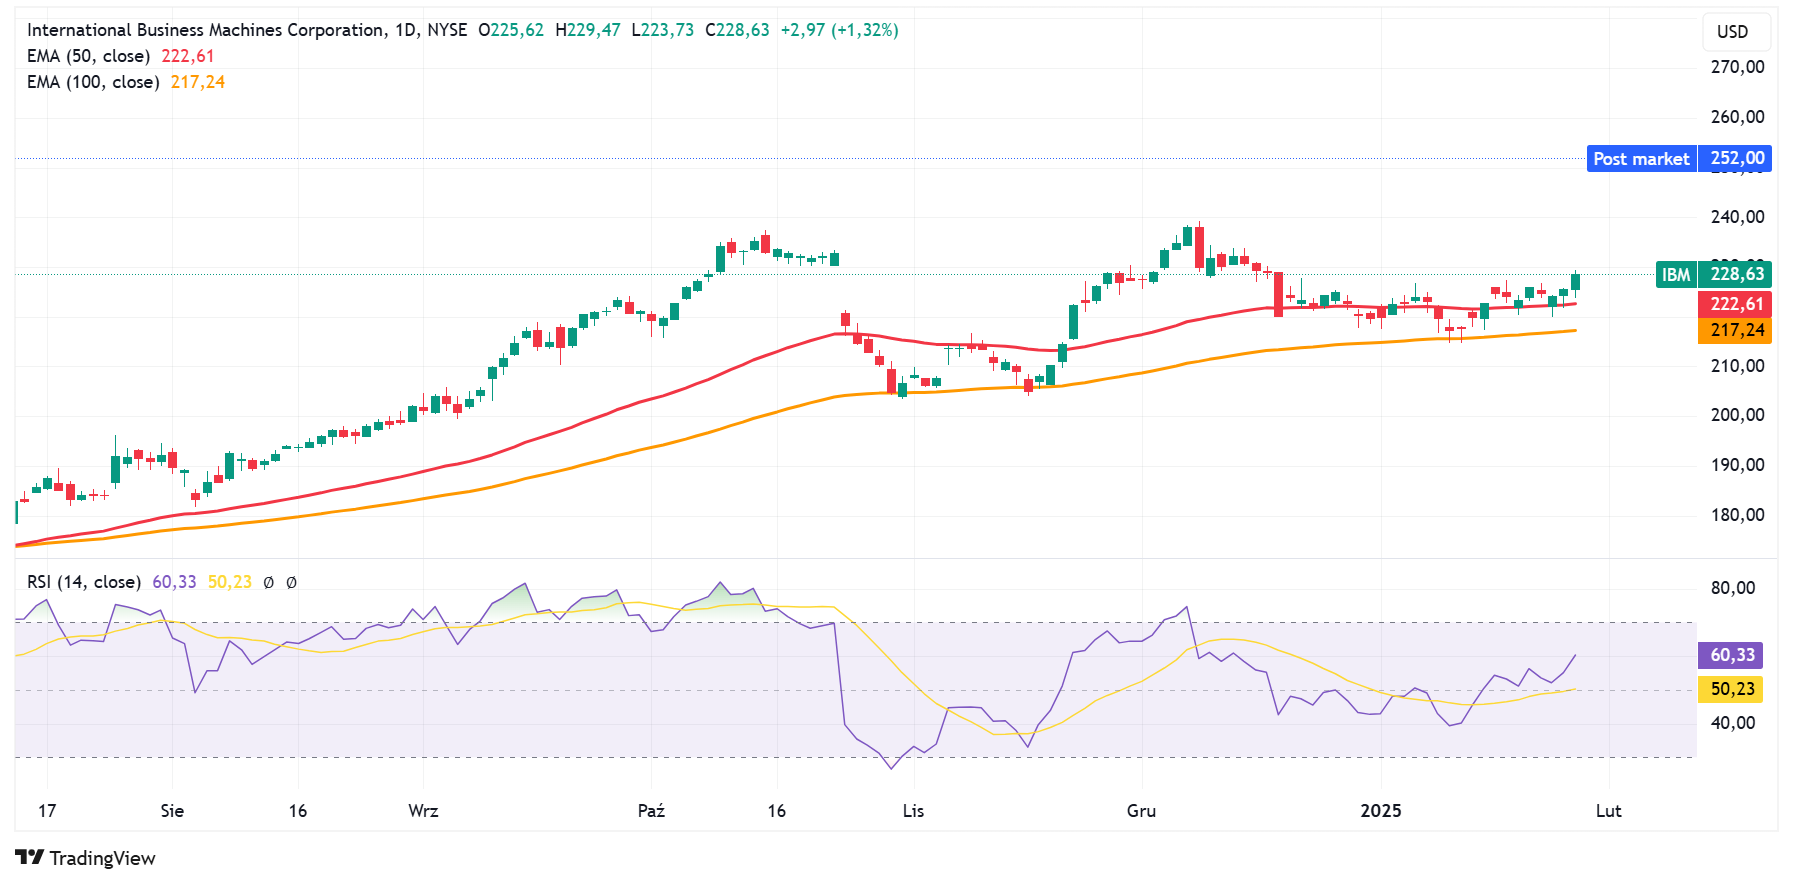Viewport: 1793px width, 884px height.
Task: Click the close value C228,63
Action: tap(737, 30)
